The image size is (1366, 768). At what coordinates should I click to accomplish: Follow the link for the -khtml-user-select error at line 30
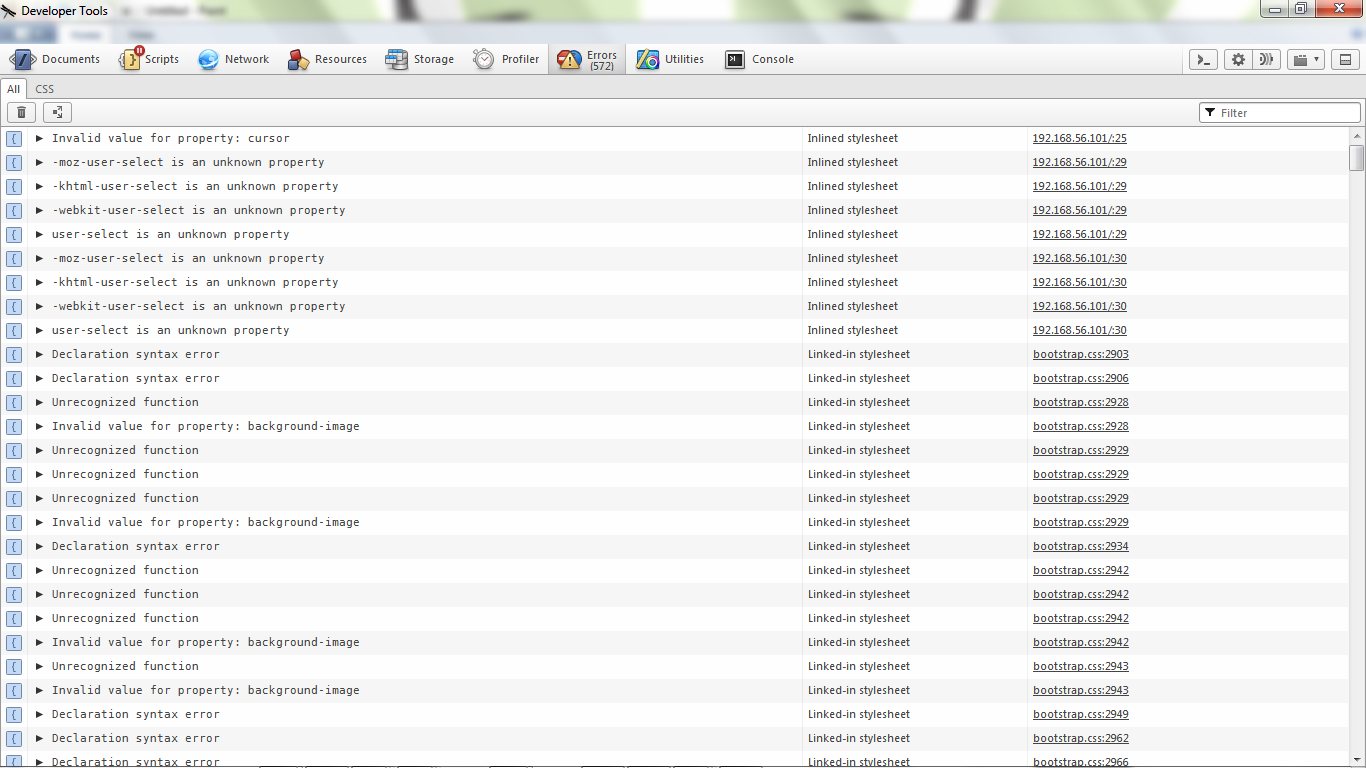(x=1079, y=282)
